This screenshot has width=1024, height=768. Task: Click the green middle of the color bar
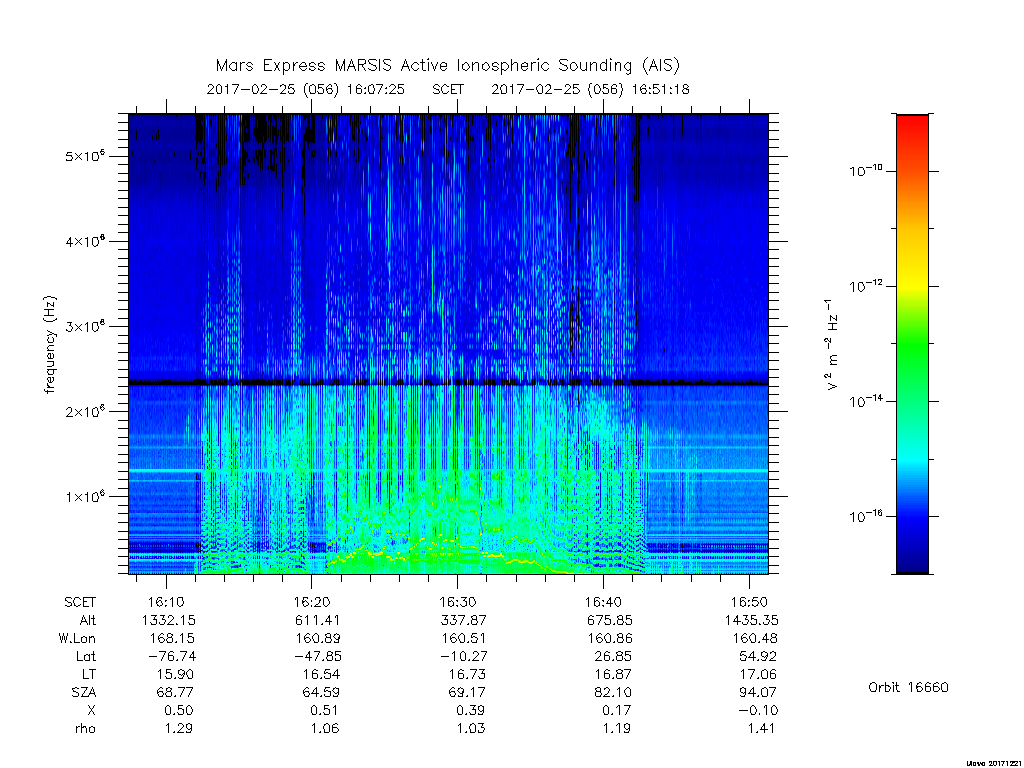[912, 344]
